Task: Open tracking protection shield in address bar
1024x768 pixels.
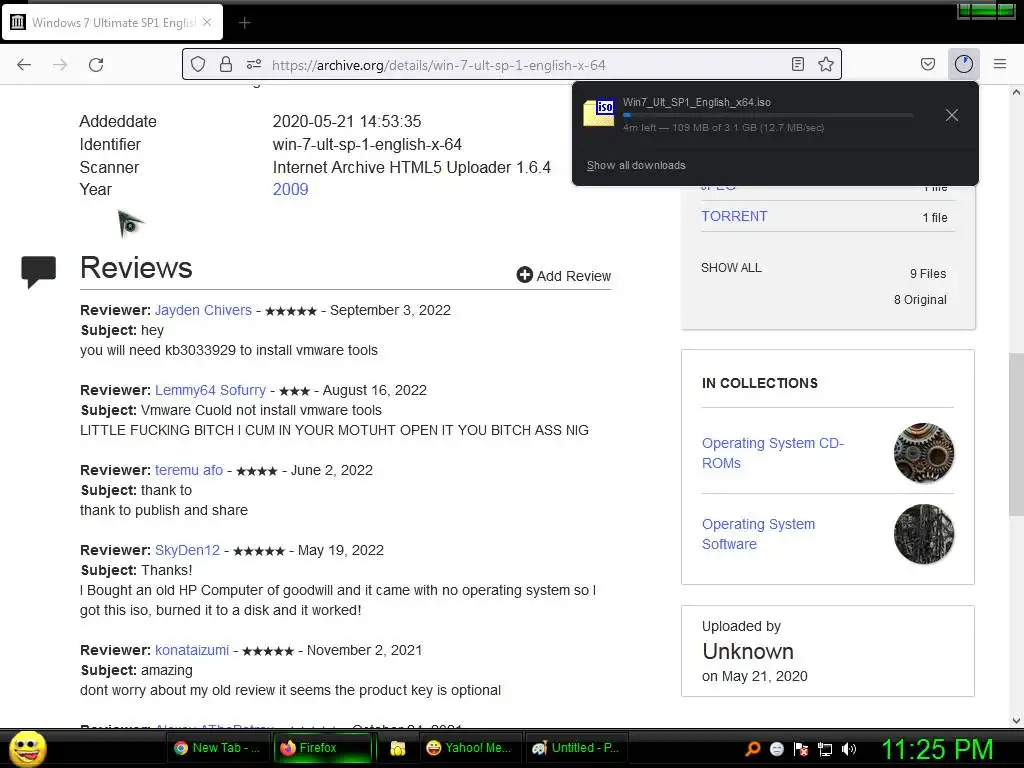Action: [x=198, y=64]
